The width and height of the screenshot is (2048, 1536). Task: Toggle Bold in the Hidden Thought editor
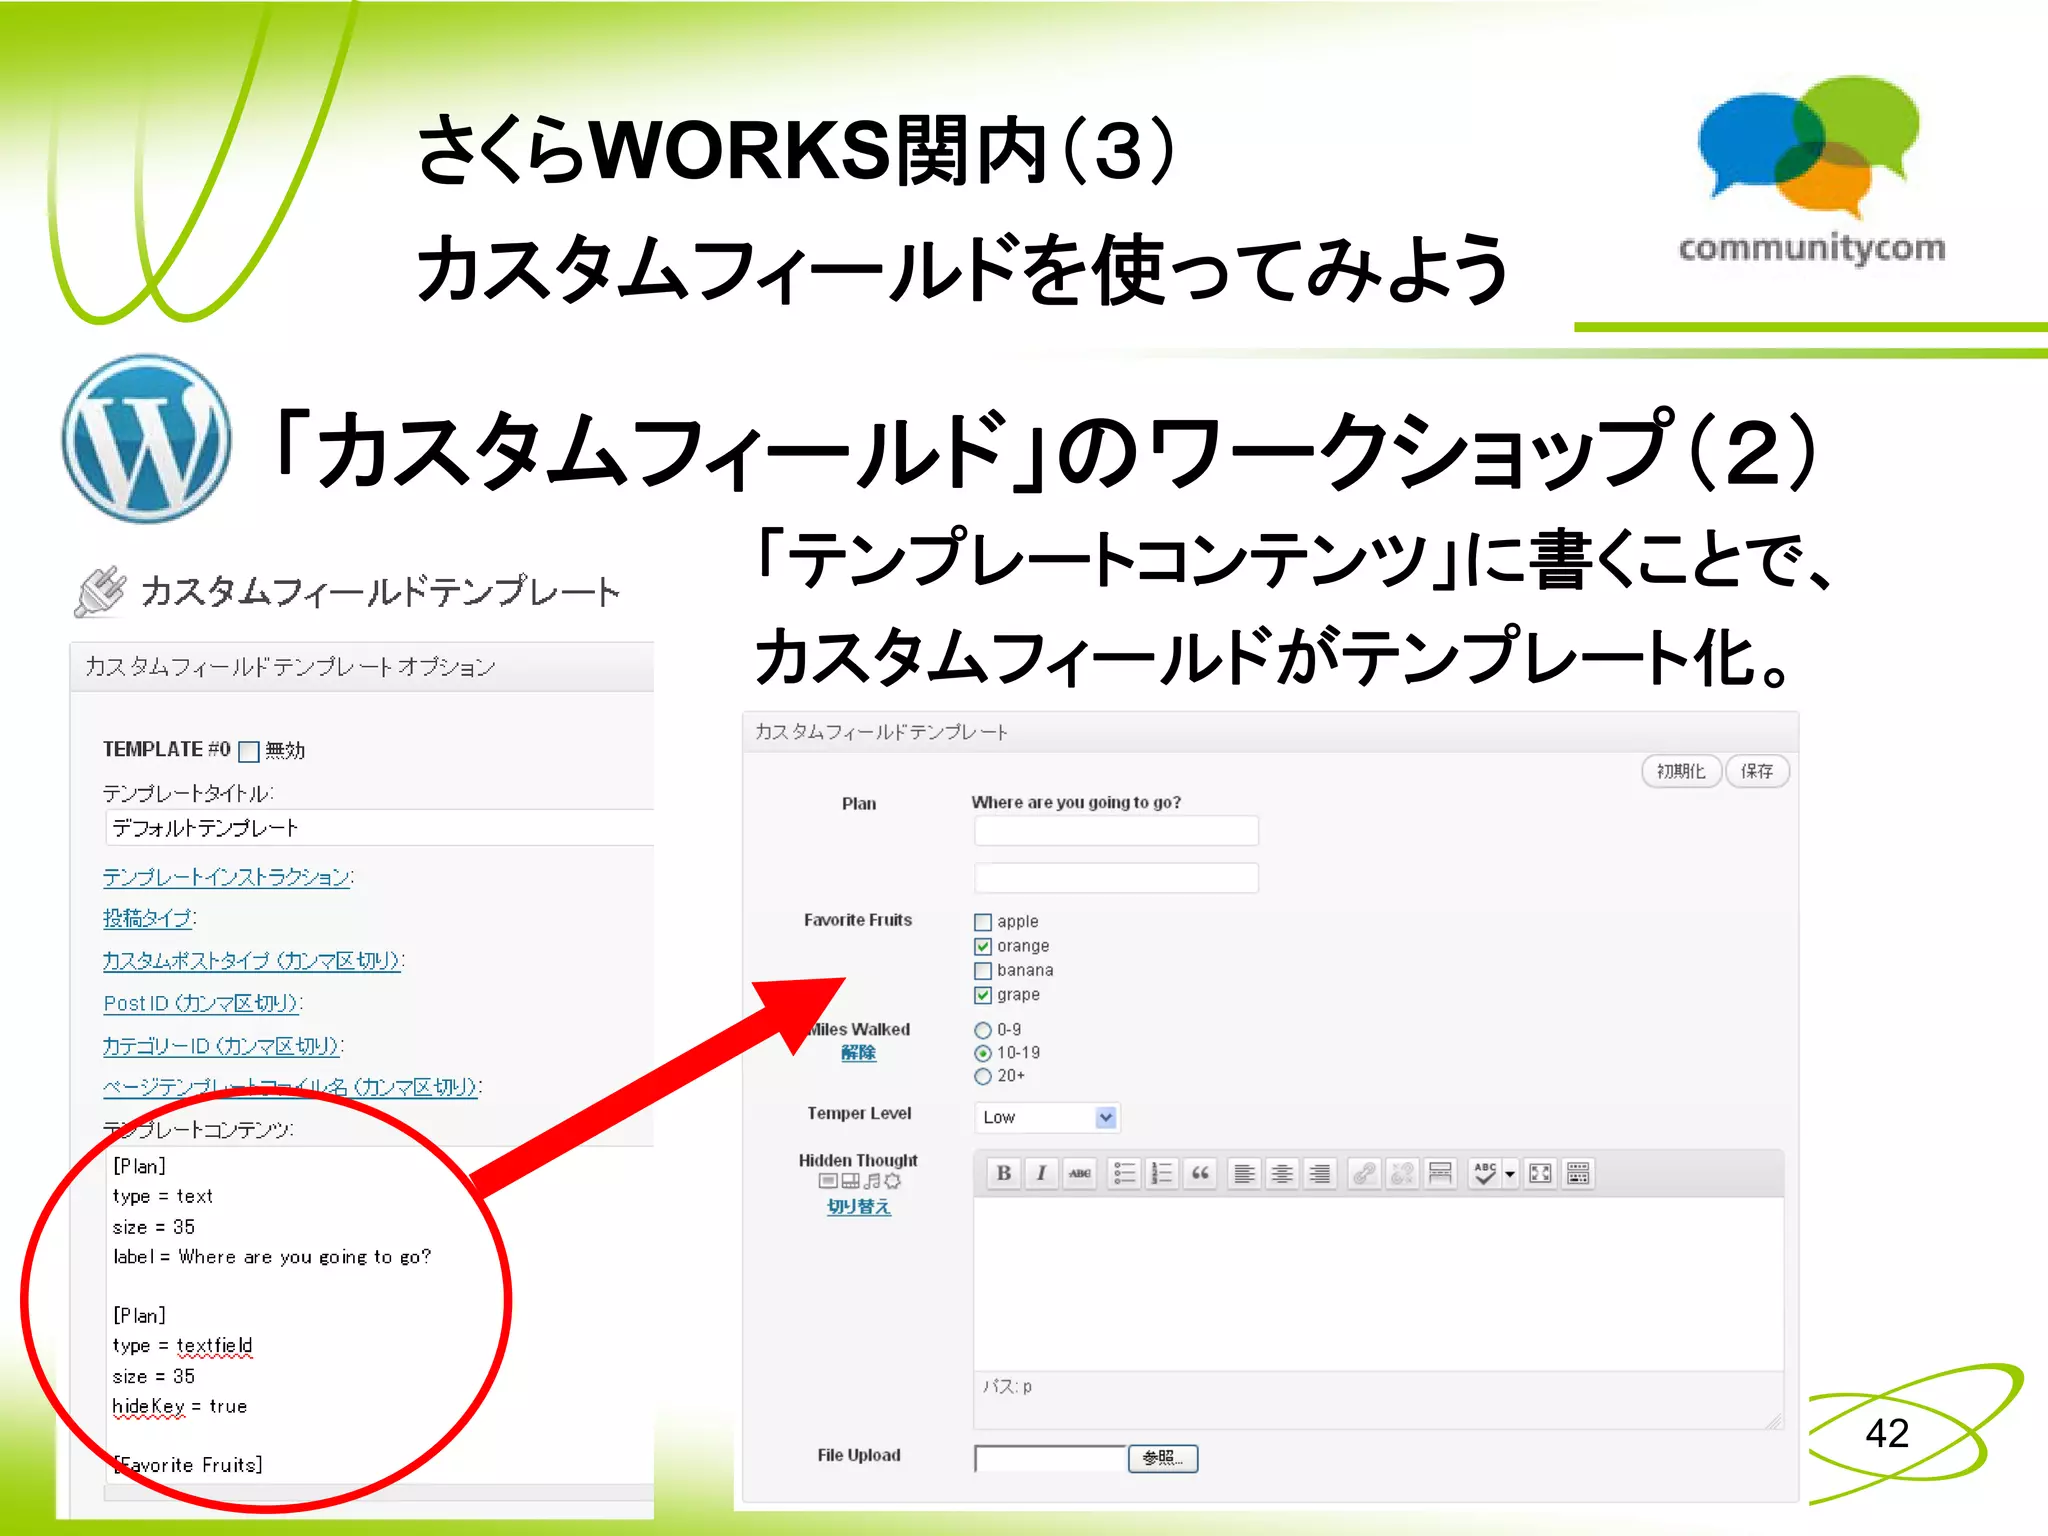pyautogui.click(x=1004, y=1173)
